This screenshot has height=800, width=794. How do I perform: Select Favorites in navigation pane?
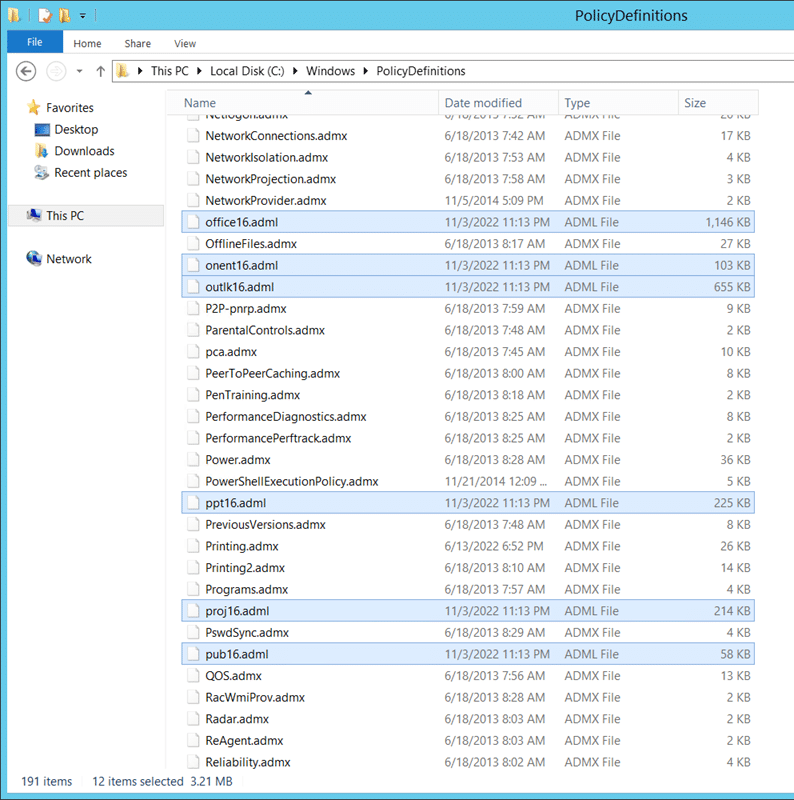click(70, 108)
